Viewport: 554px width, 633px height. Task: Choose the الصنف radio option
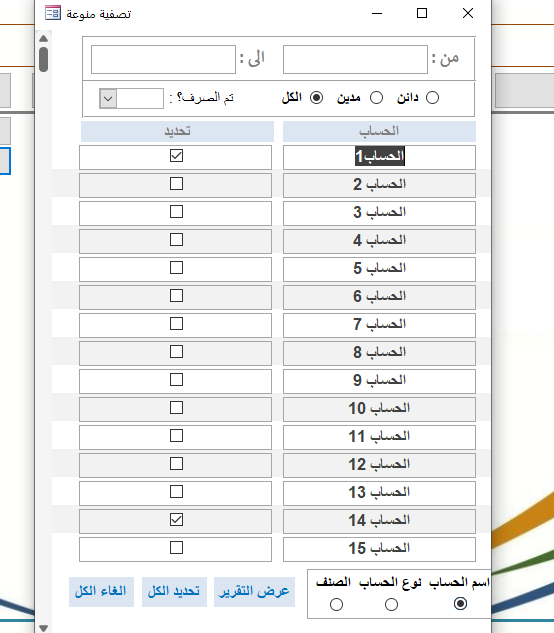point(336,604)
